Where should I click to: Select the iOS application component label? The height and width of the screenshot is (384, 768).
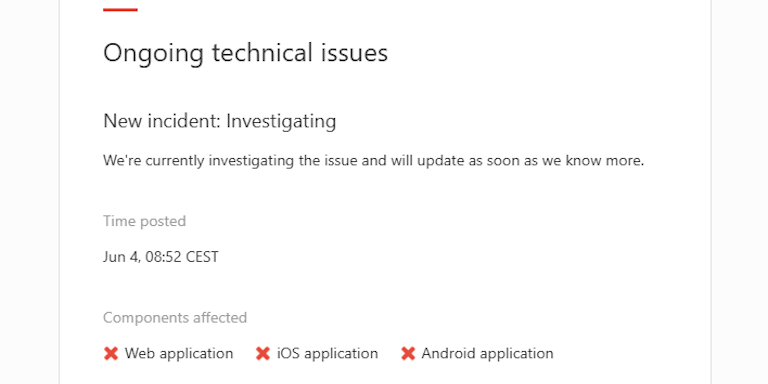click(327, 353)
